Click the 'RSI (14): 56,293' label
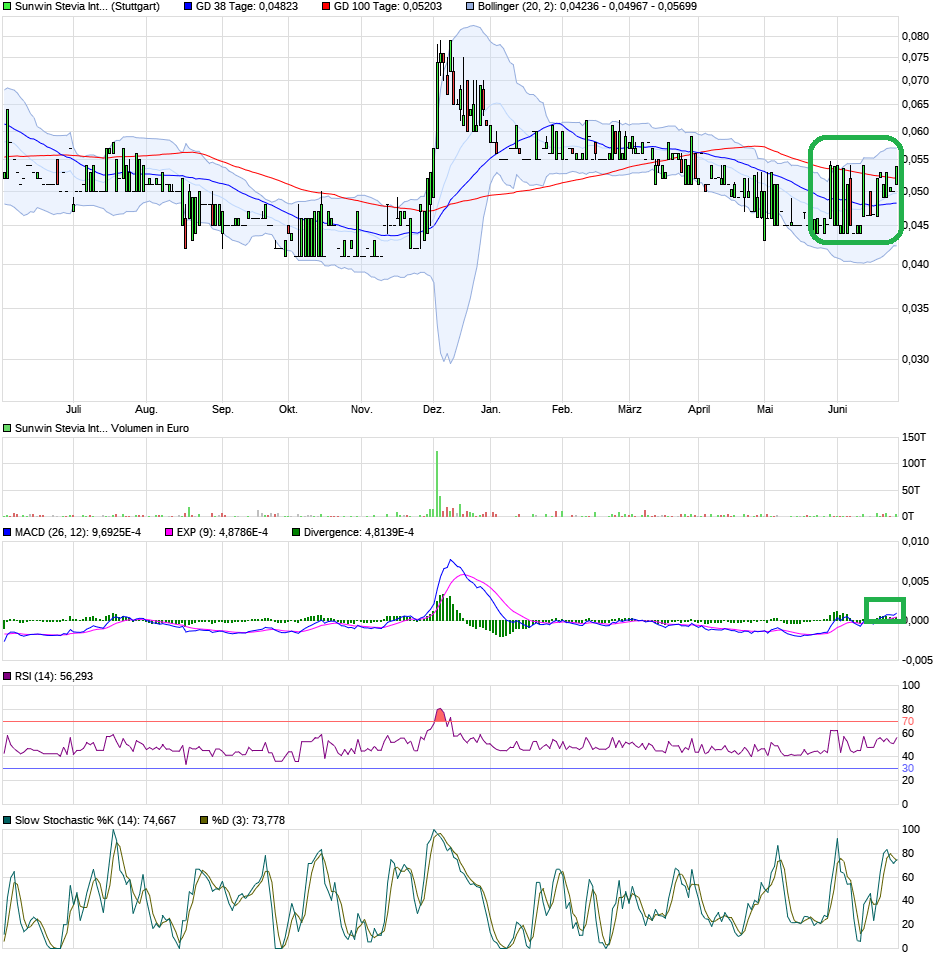The width and height of the screenshot is (940, 958). (x=54, y=676)
